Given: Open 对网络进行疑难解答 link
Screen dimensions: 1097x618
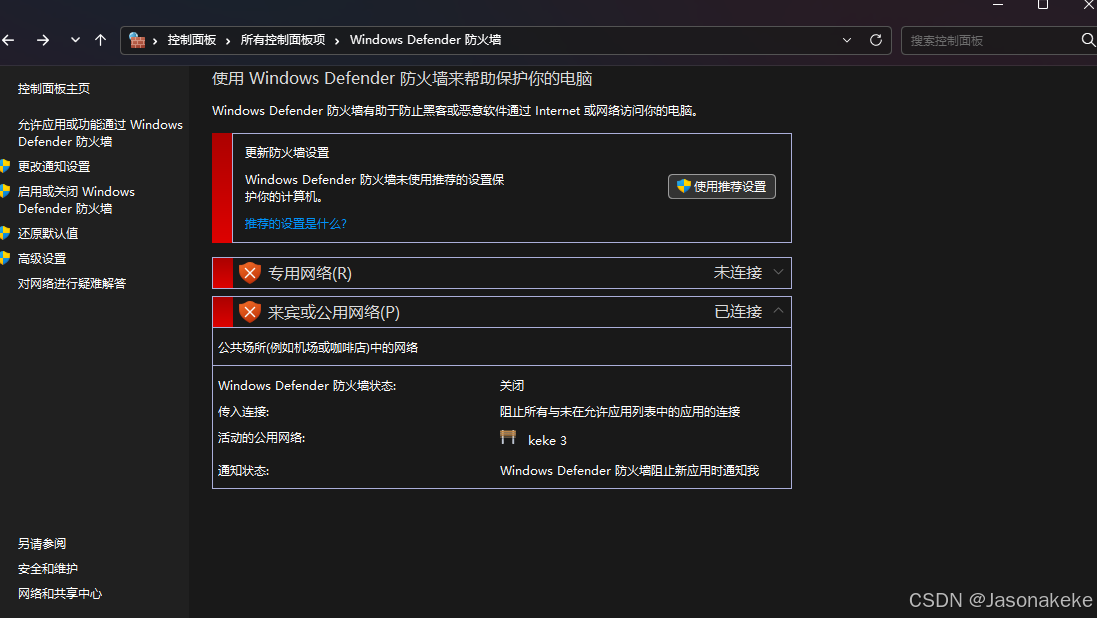Looking at the screenshot, I should [x=72, y=283].
